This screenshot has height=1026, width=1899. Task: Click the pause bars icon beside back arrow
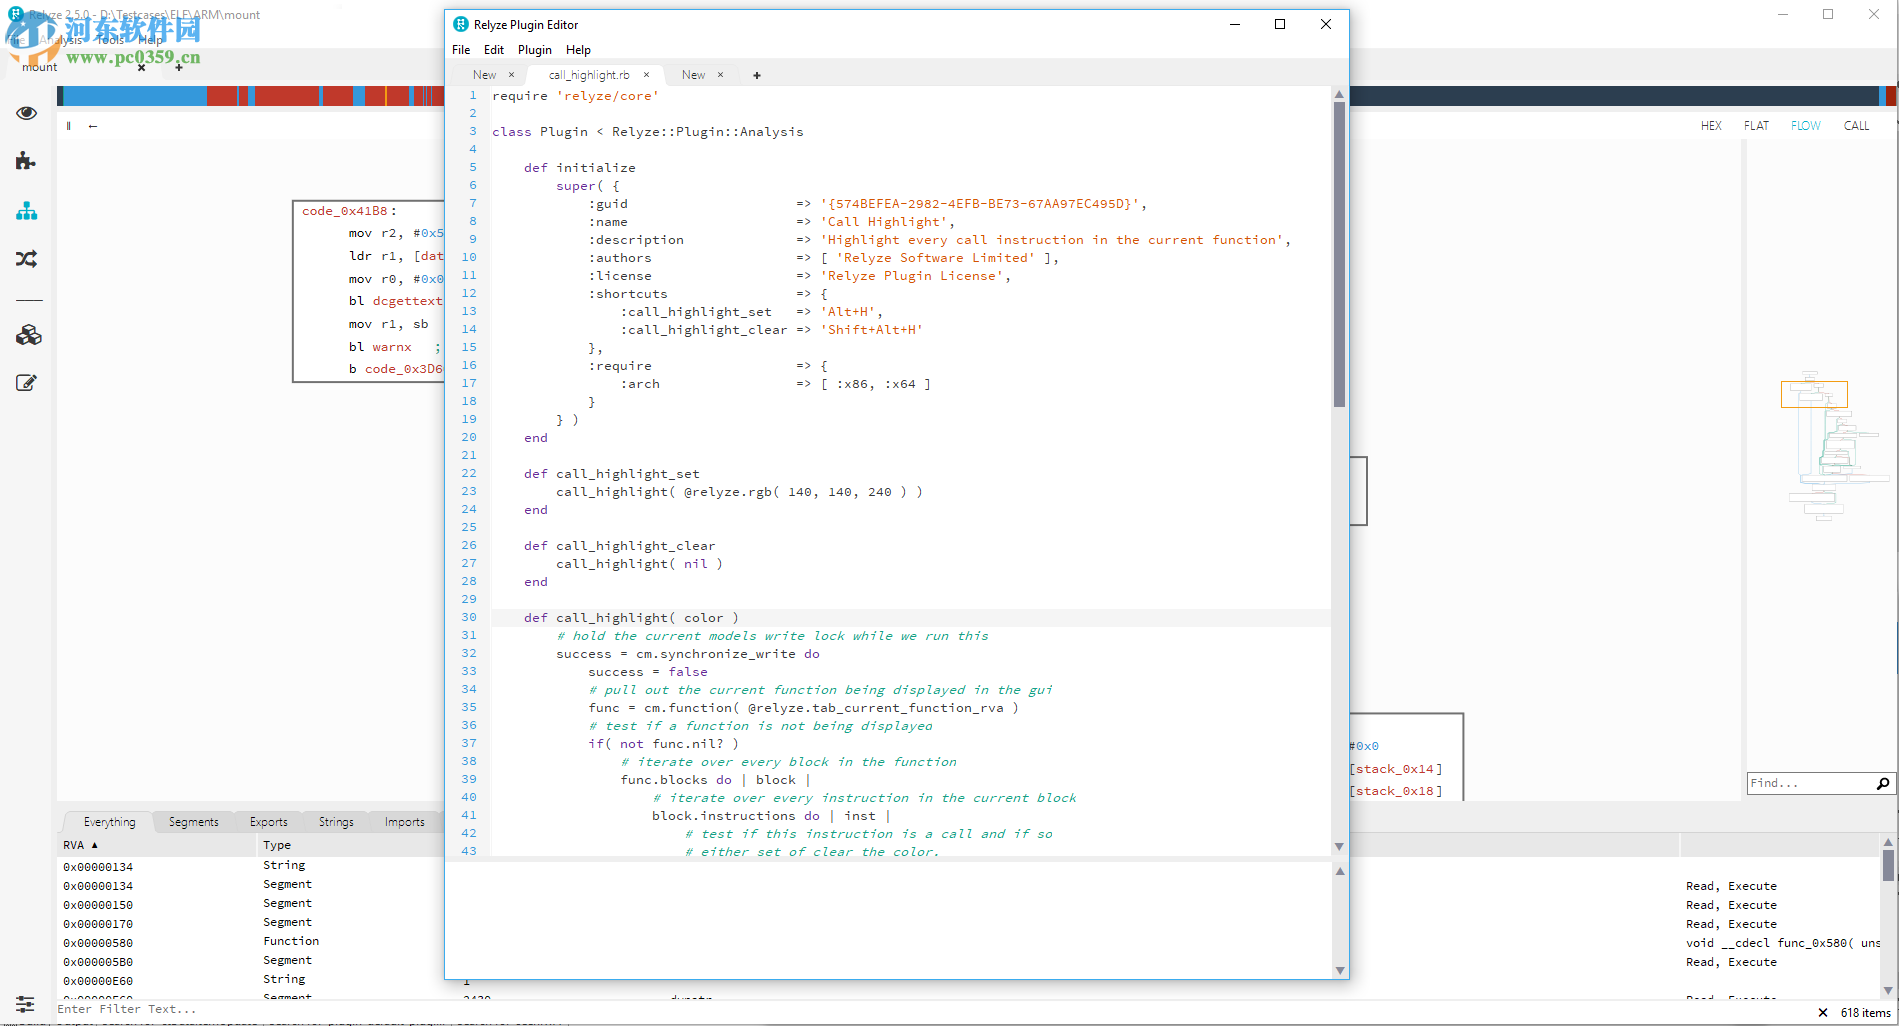click(x=69, y=126)
